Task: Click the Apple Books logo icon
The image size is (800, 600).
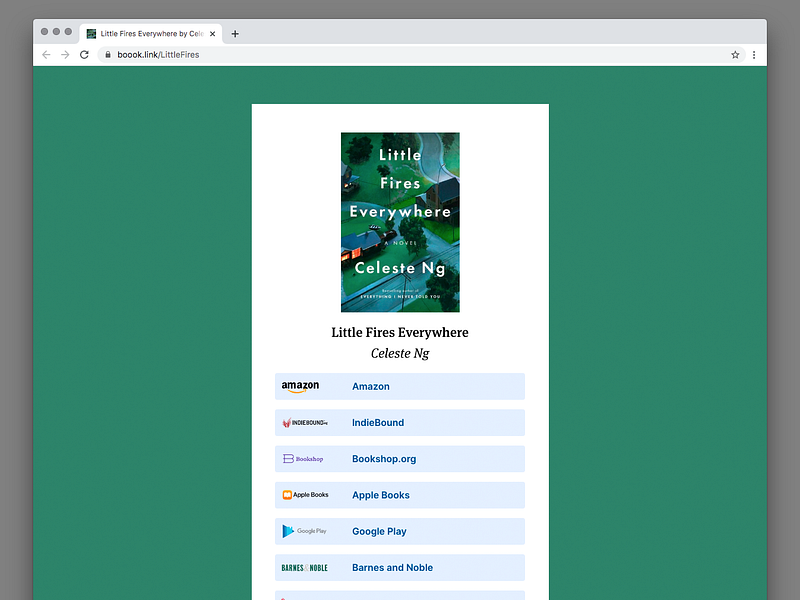Action: (305, 495)
